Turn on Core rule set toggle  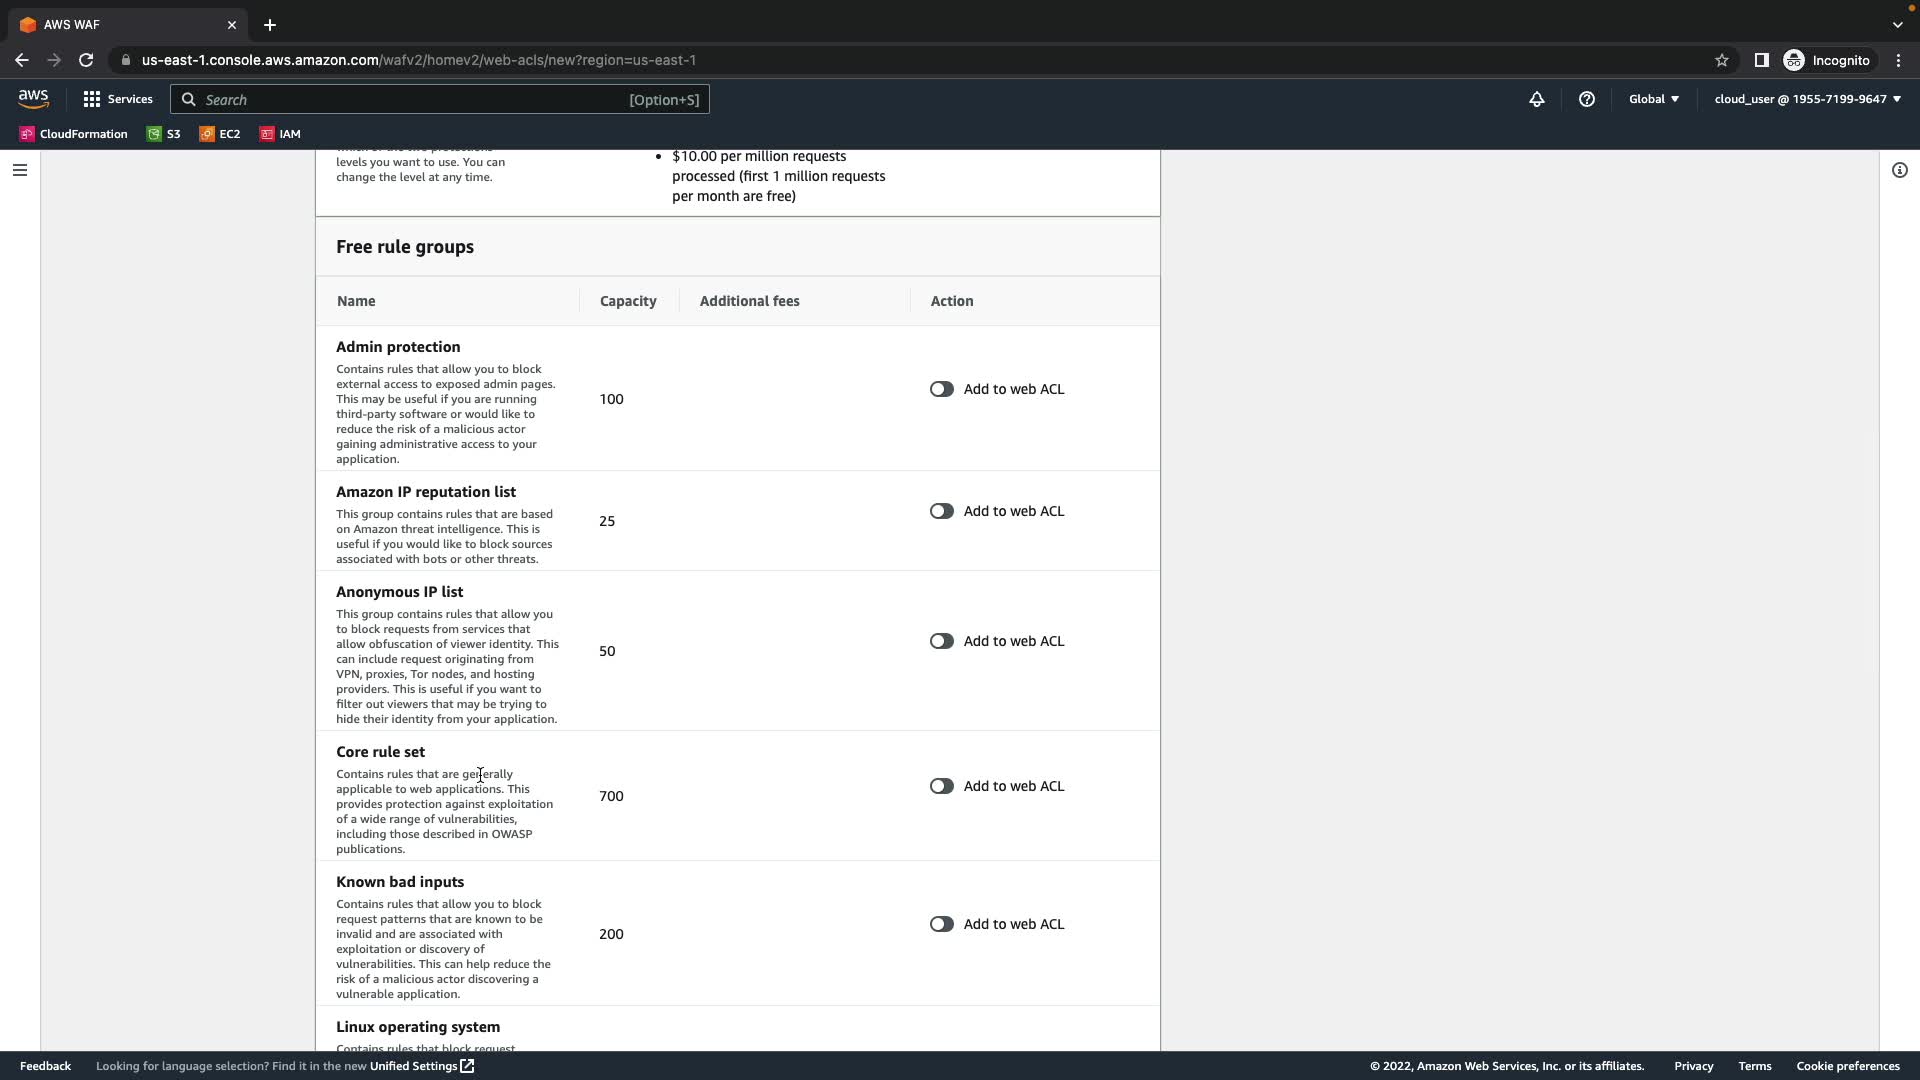[x=941, y=786]
